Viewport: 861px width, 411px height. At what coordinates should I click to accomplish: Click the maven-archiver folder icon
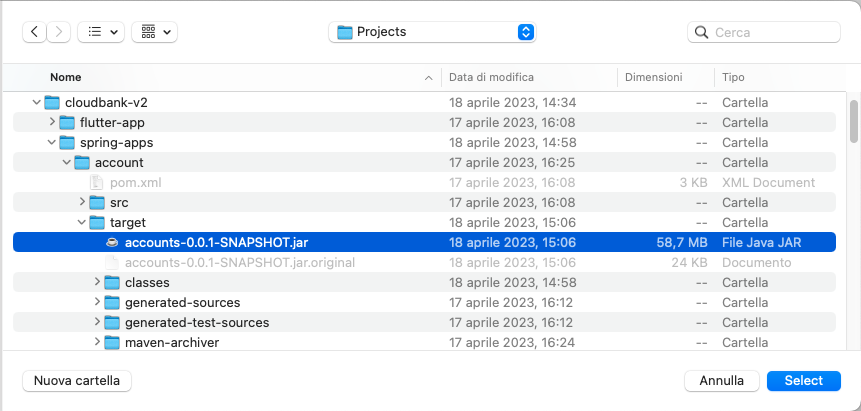point(112,342)
